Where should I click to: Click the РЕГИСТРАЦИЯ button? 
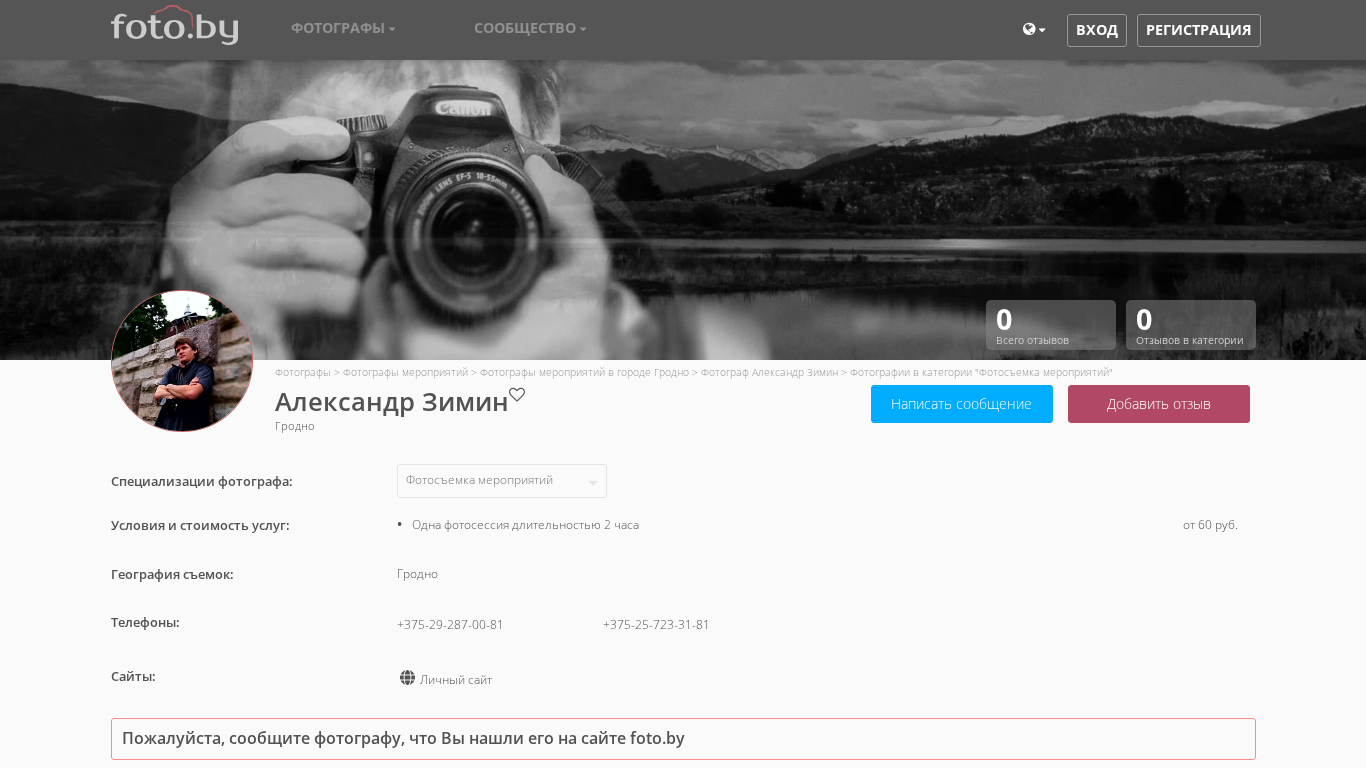tap(1199, 30)
